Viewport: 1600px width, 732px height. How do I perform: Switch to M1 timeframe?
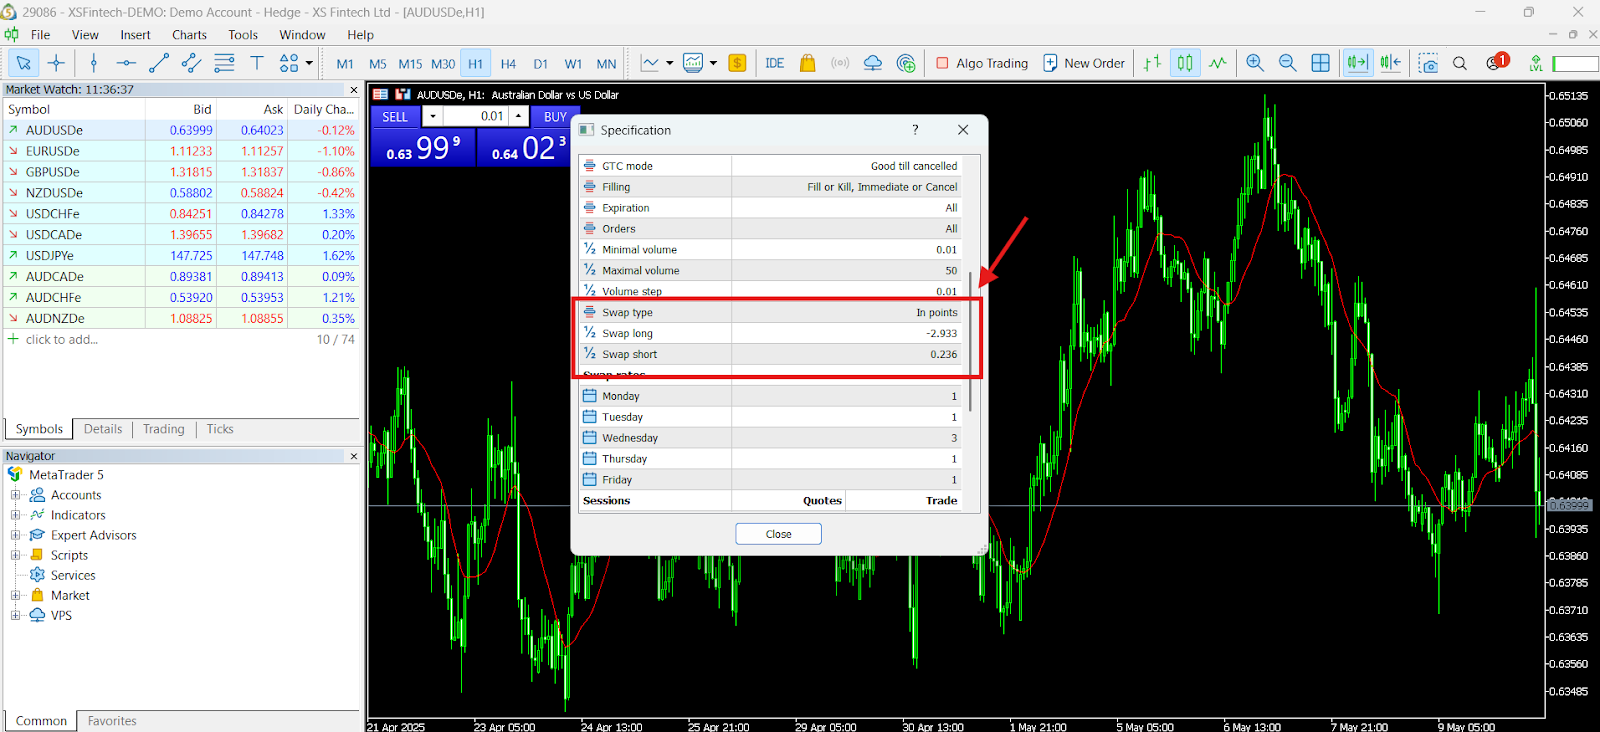pos(345,63)
